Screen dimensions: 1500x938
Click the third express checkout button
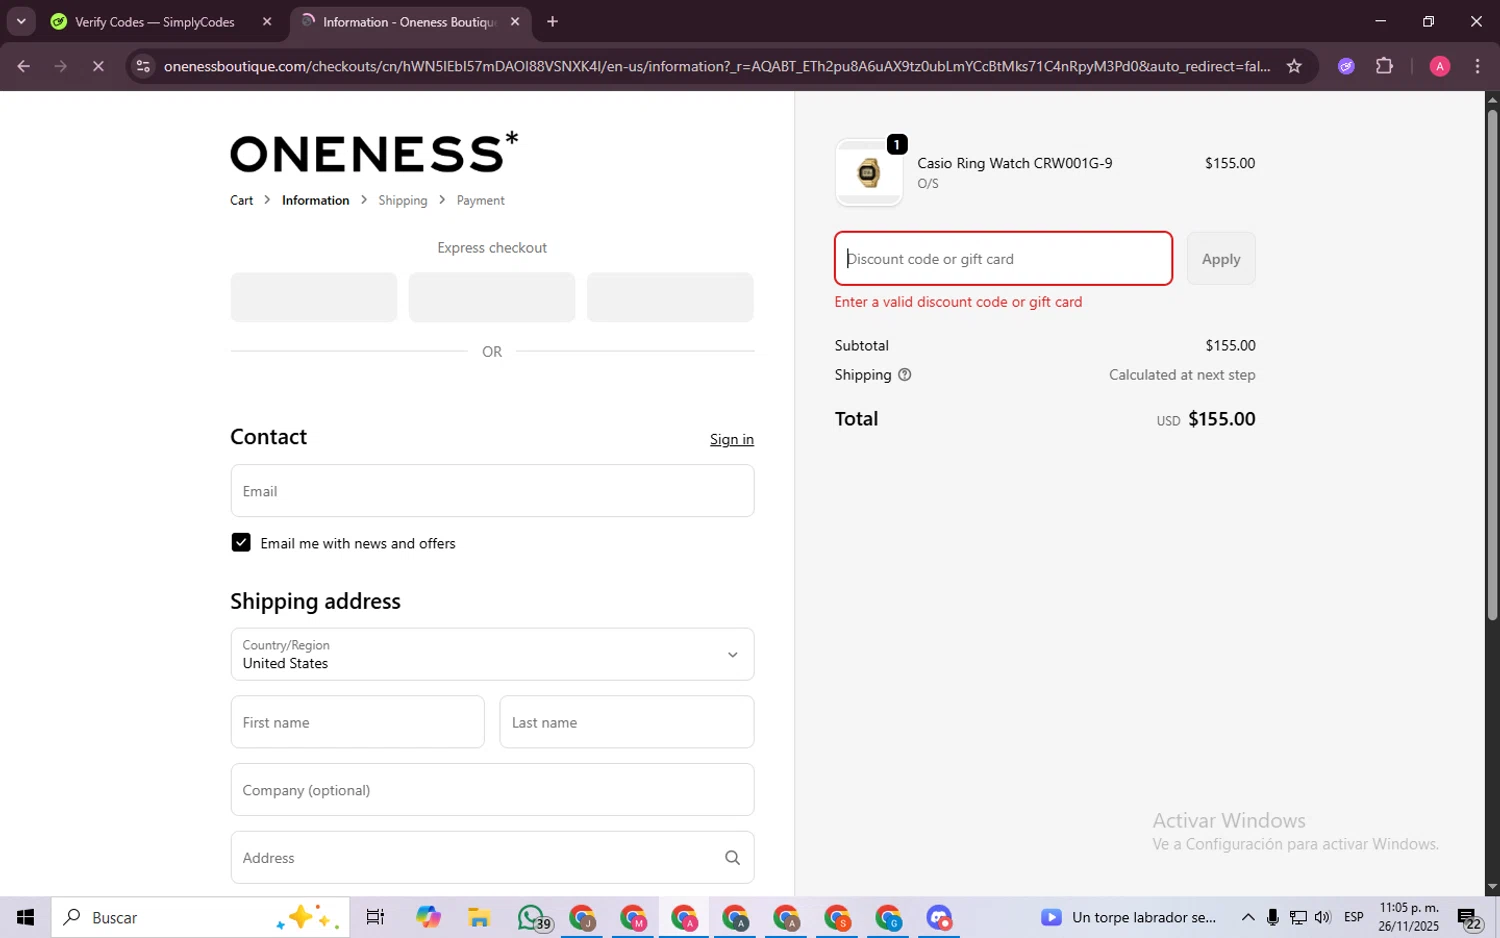(x=670, y=297)
